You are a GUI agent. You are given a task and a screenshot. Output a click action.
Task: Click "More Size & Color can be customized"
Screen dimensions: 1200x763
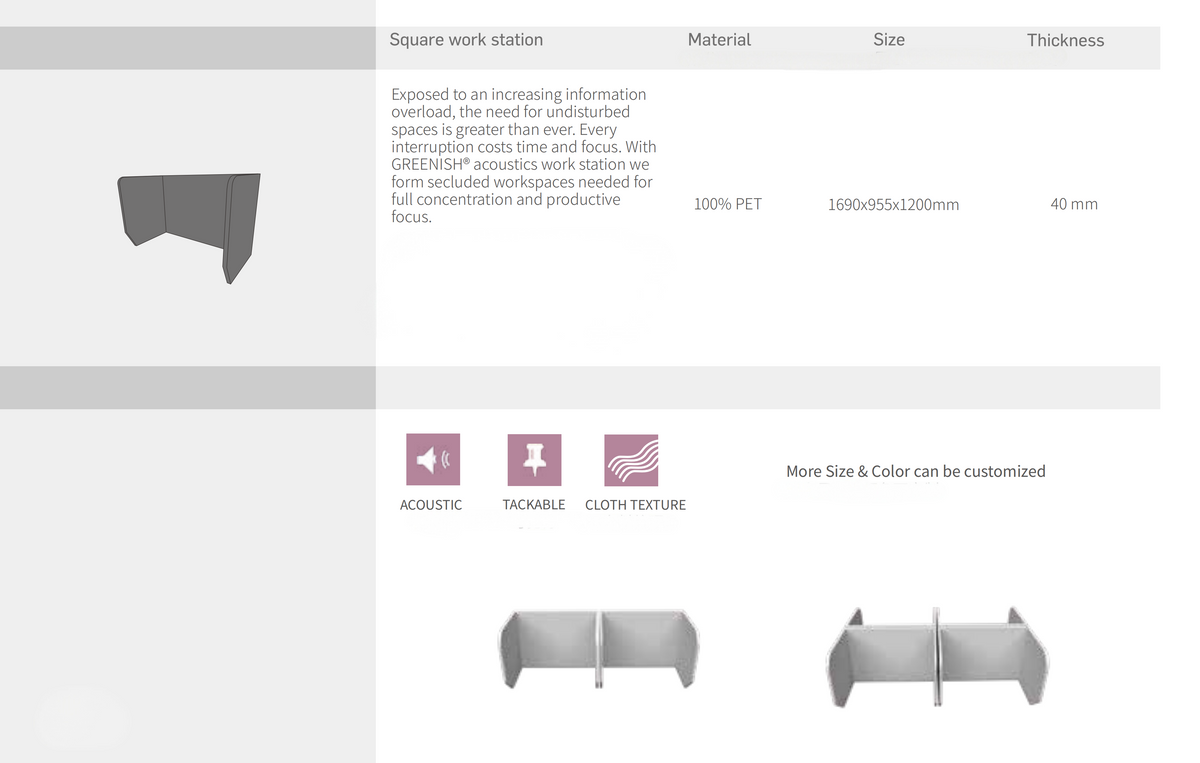tap(916, 471)
